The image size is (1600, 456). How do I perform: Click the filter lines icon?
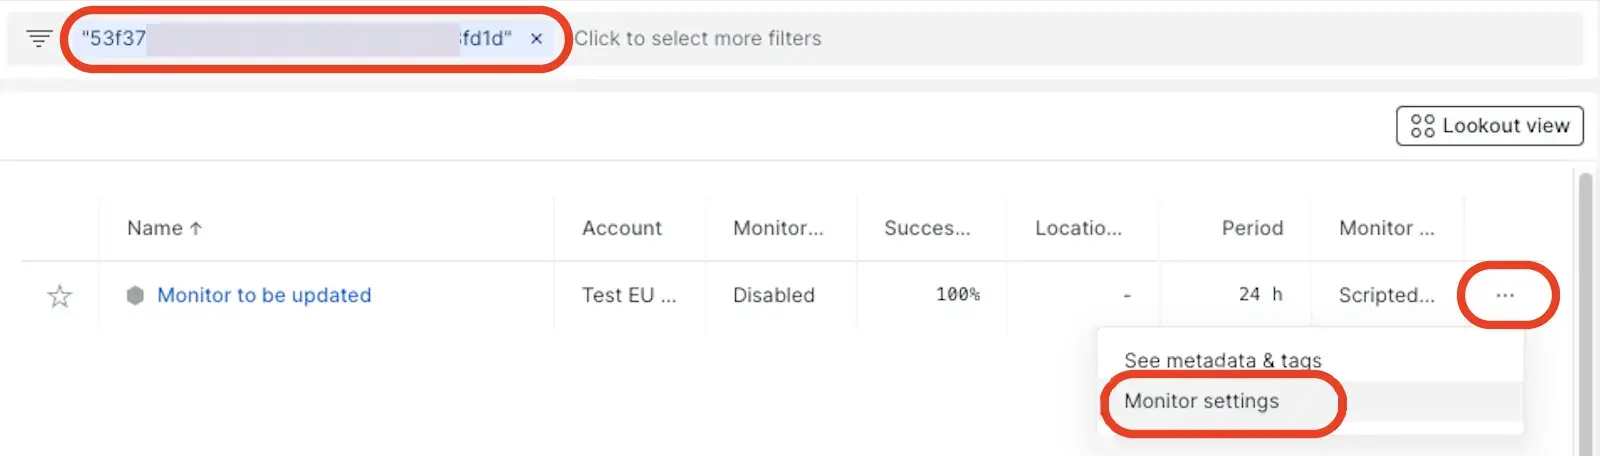coord(39,39)
